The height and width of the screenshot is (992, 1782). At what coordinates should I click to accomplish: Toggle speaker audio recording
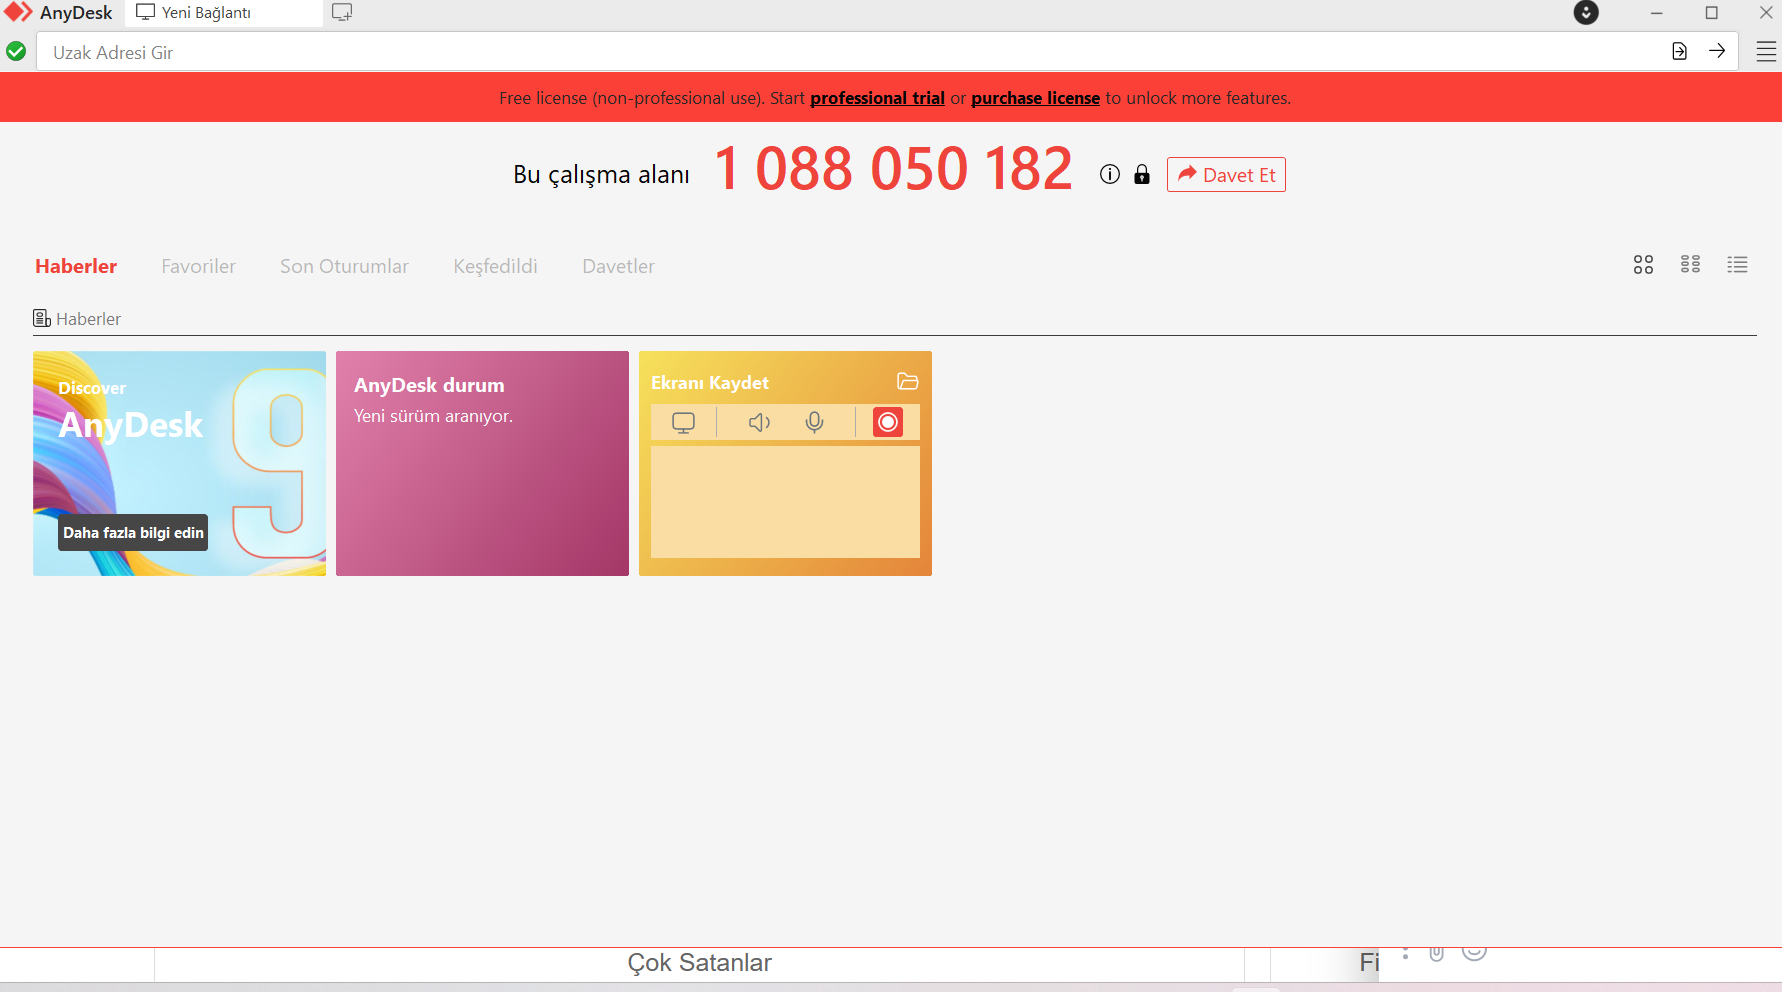coord(760,422)
